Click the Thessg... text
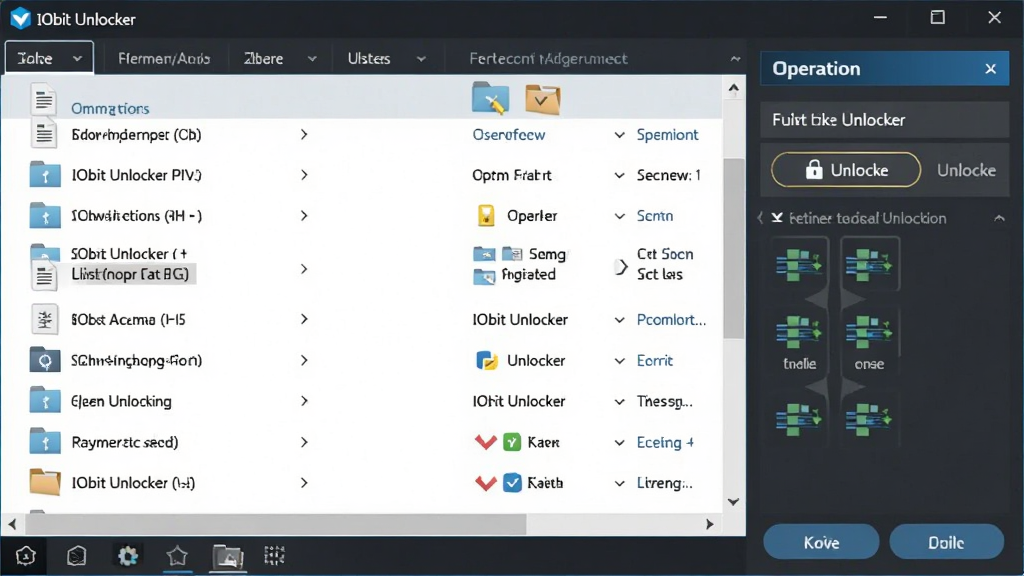 click(x=664, y=402)
